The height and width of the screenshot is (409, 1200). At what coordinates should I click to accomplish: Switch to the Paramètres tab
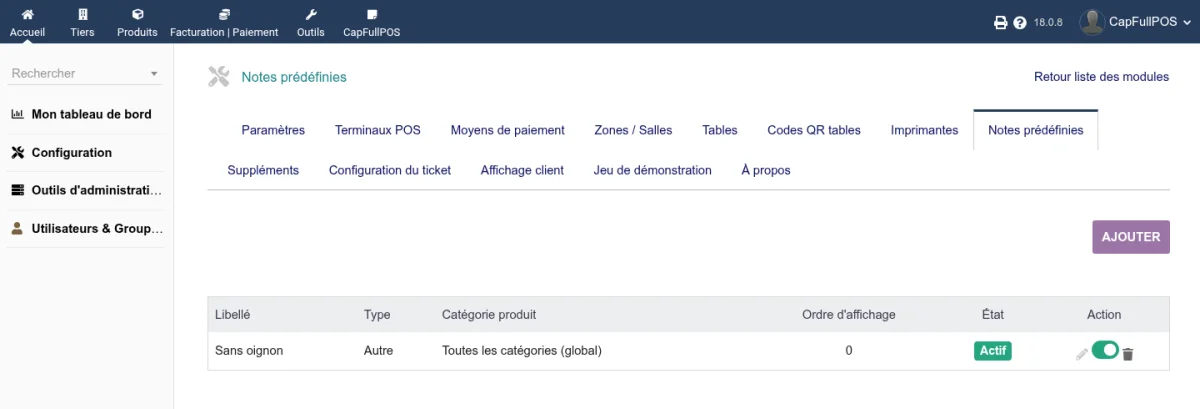coord(273,130)
